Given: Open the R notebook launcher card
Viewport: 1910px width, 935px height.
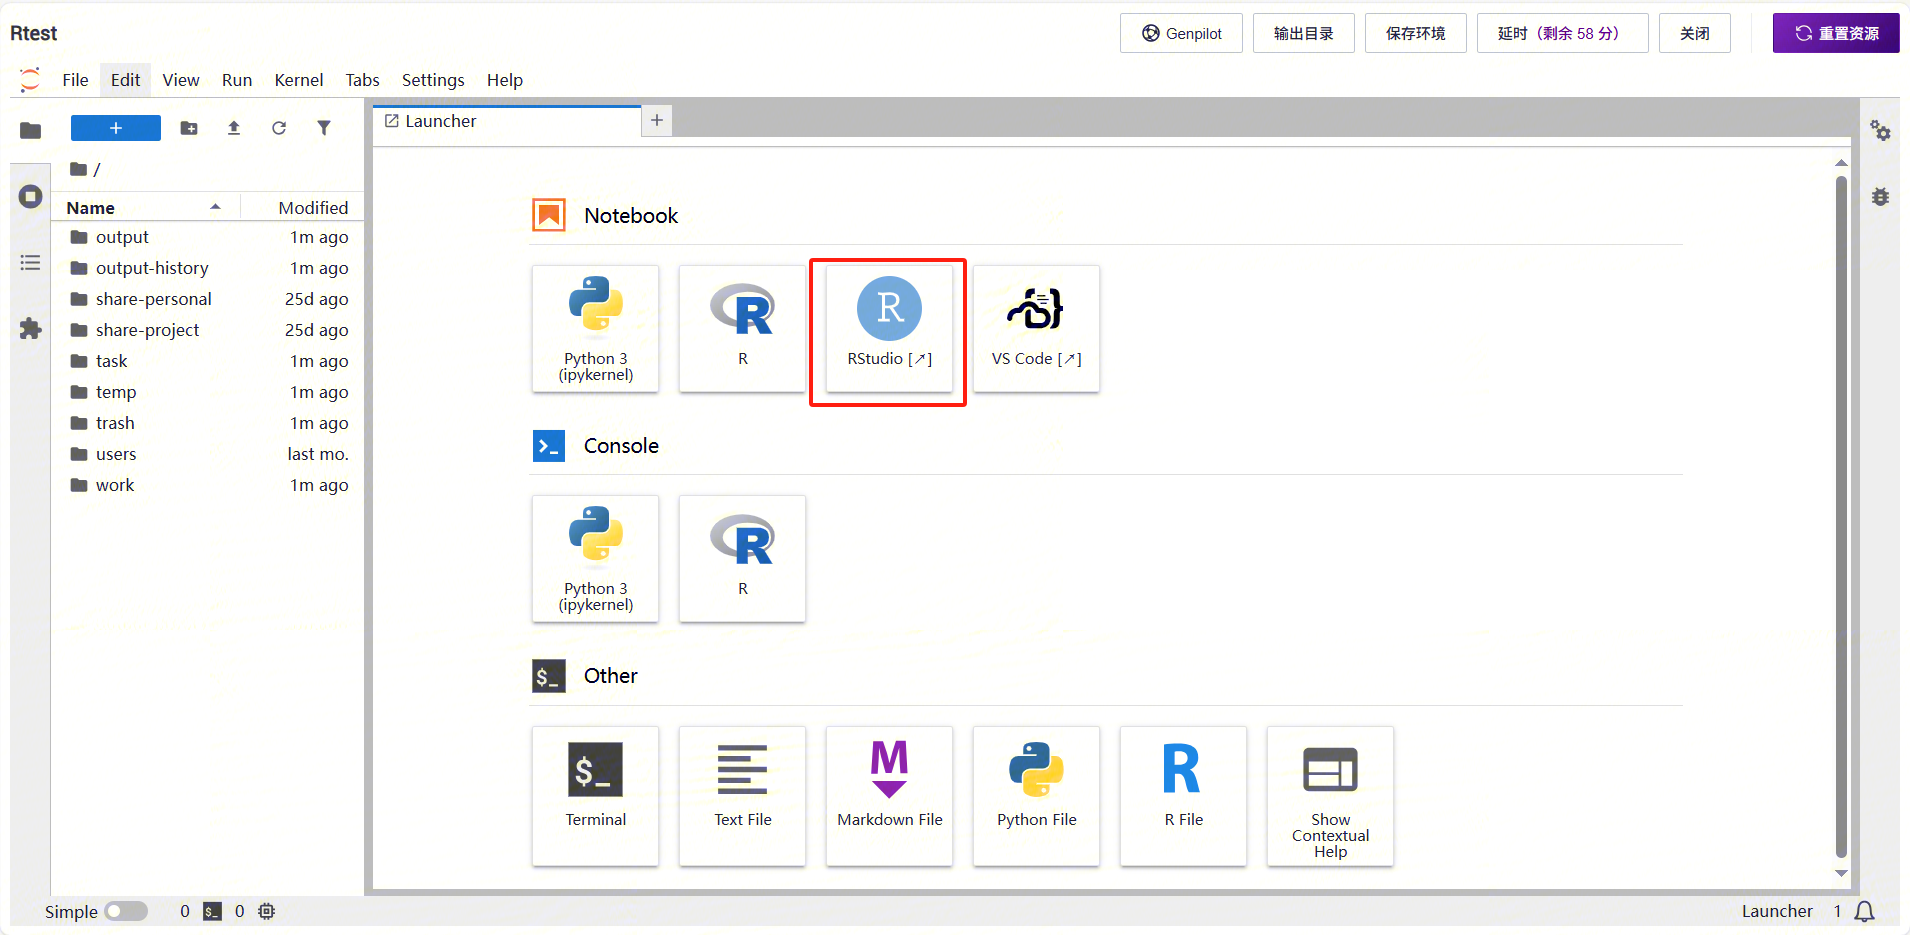Looking at the screenshot, I should (742, 328).
